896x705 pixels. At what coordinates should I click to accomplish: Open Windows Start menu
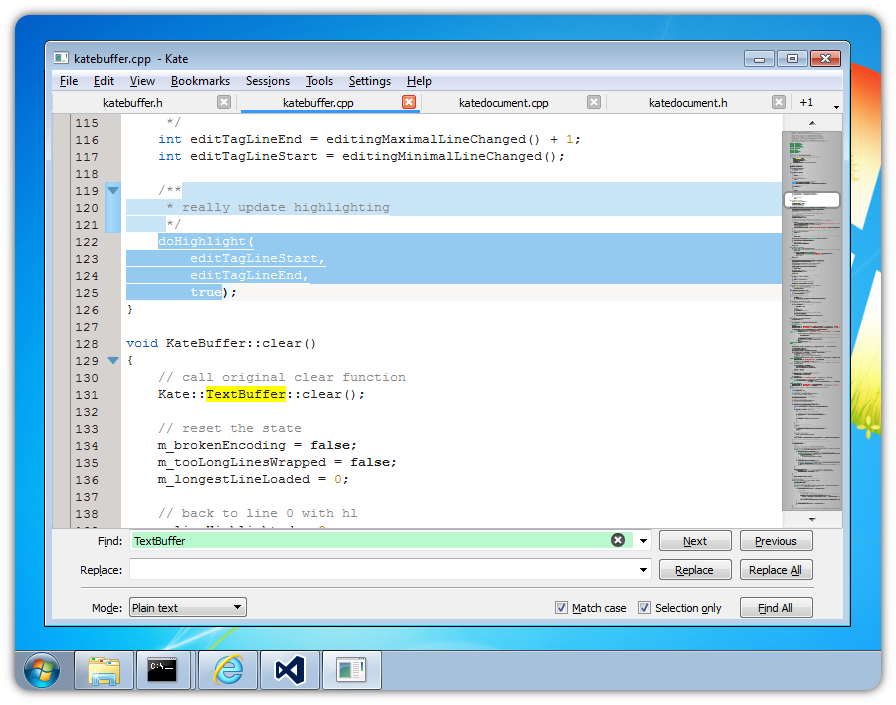42,670
